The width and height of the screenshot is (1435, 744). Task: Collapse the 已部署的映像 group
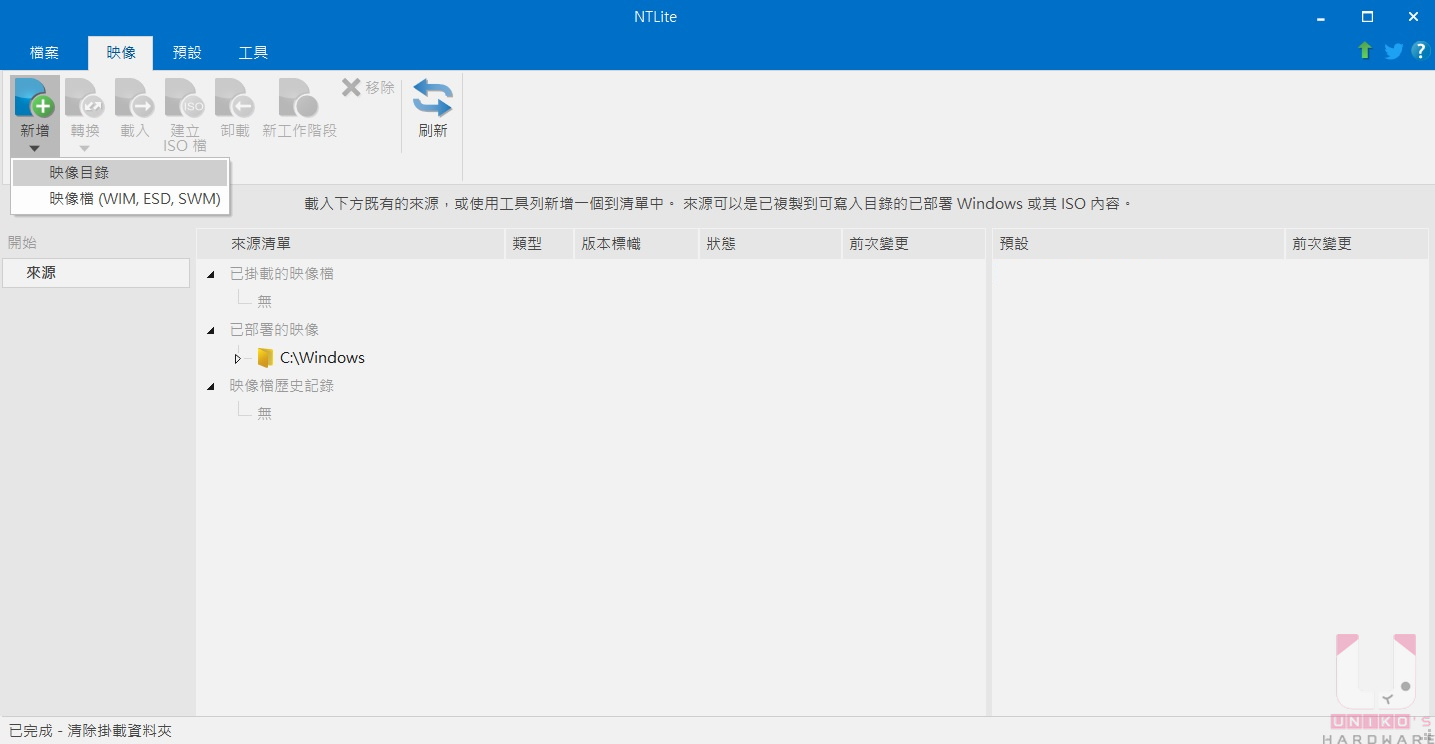click(x=210, y=330)
